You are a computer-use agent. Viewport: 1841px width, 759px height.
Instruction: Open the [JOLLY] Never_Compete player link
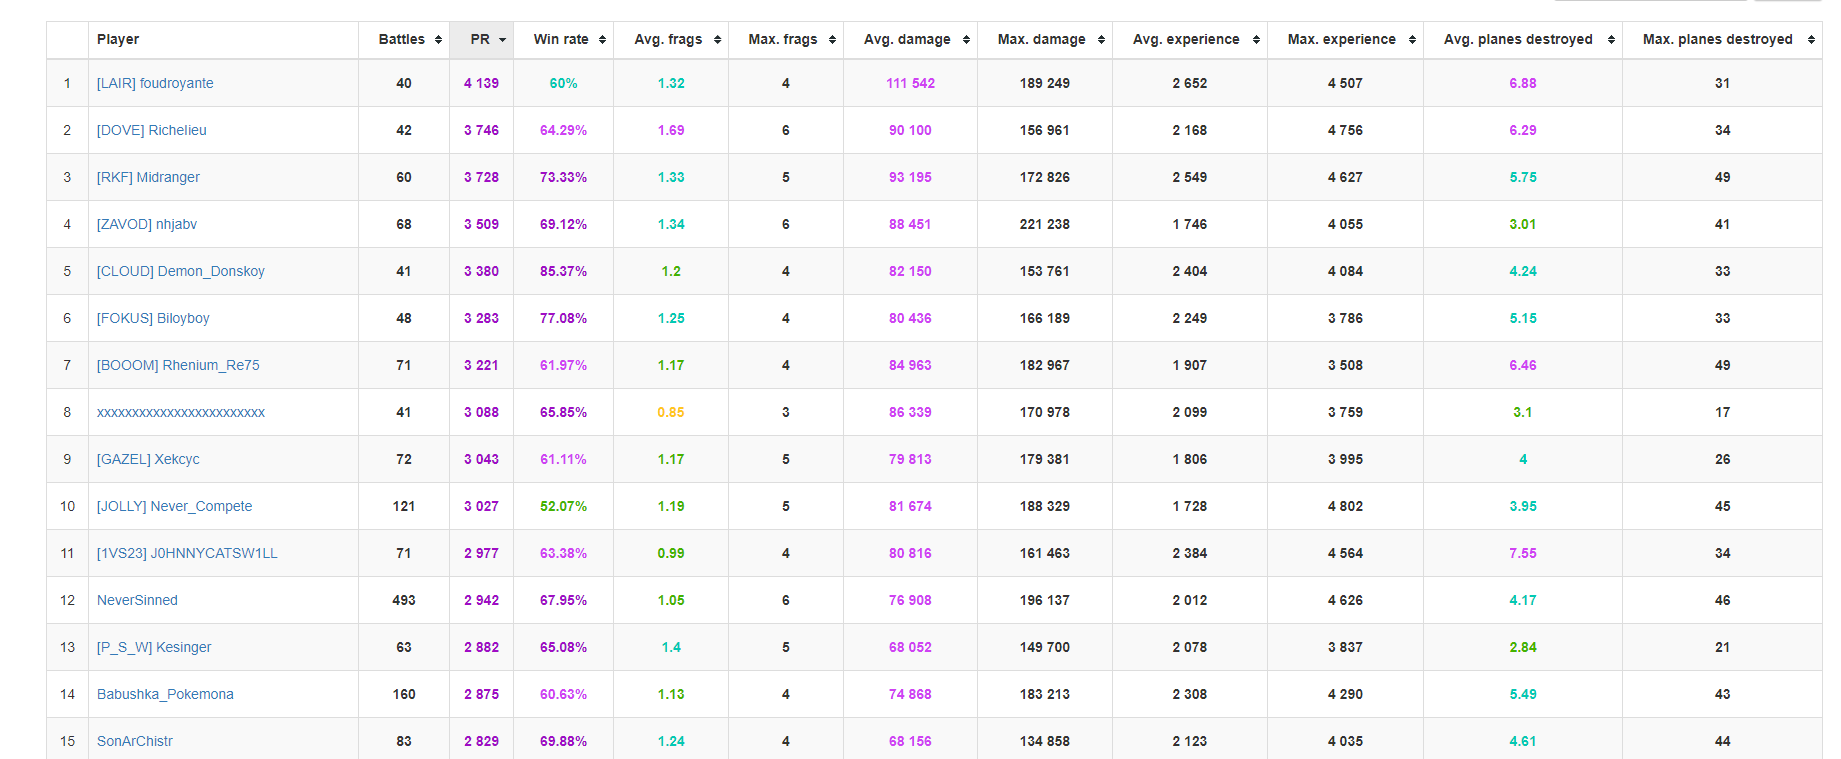tap(174, 506)
